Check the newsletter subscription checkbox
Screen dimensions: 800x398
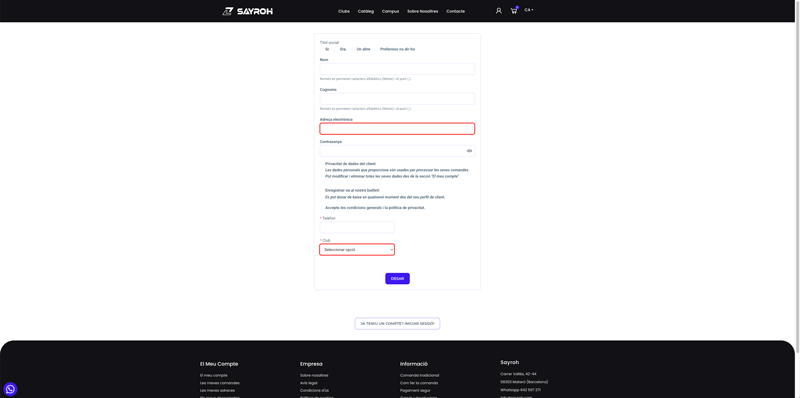click(x=322, y=190)
